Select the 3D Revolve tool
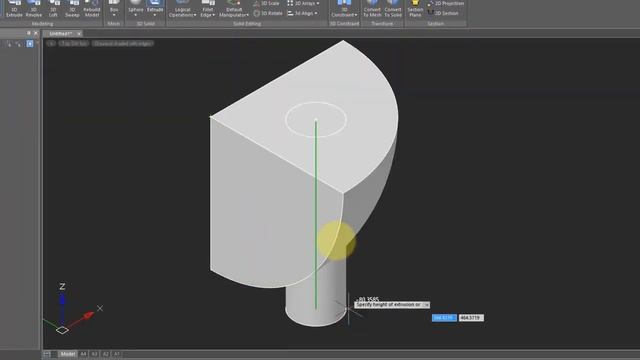Image resolution: width=640 pixels, height=360 pixels. coord(34,9)
